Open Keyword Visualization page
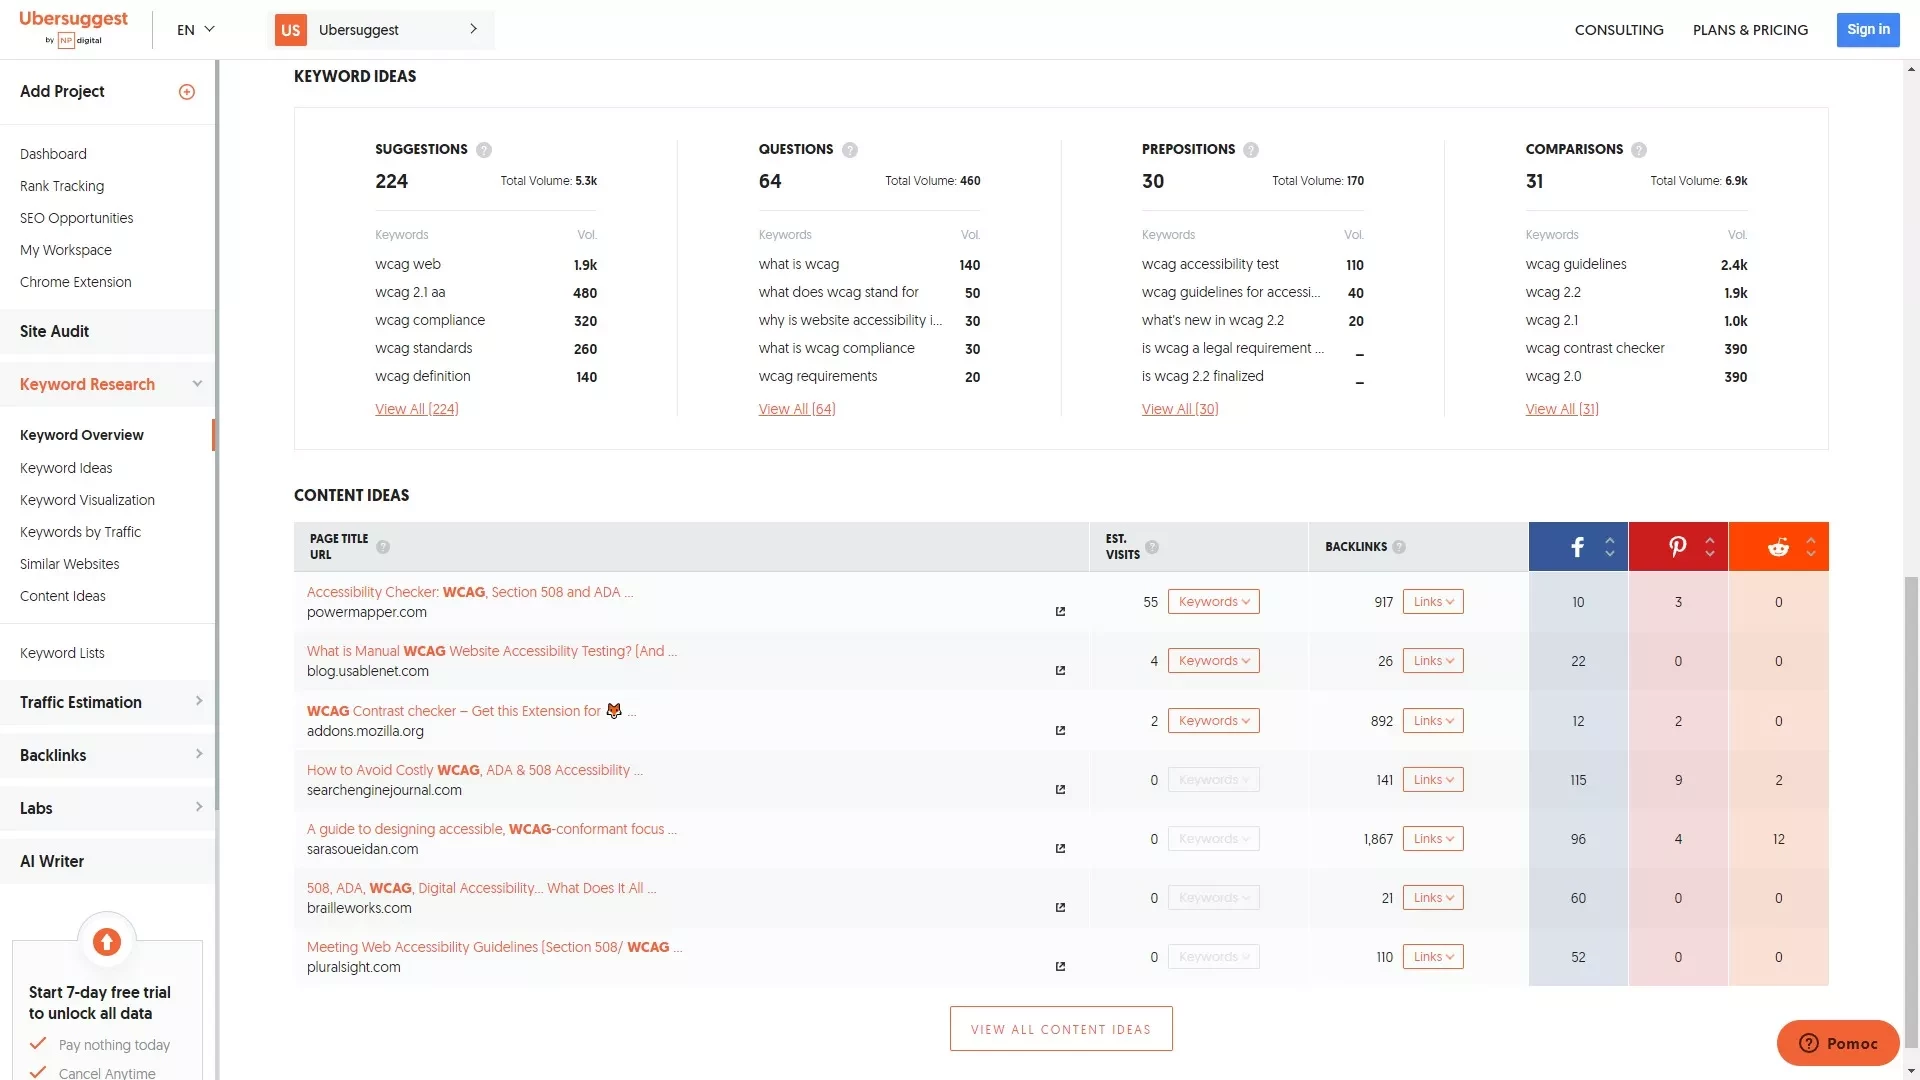Screen dimensions: 1920x1080 tap(87, 500)
